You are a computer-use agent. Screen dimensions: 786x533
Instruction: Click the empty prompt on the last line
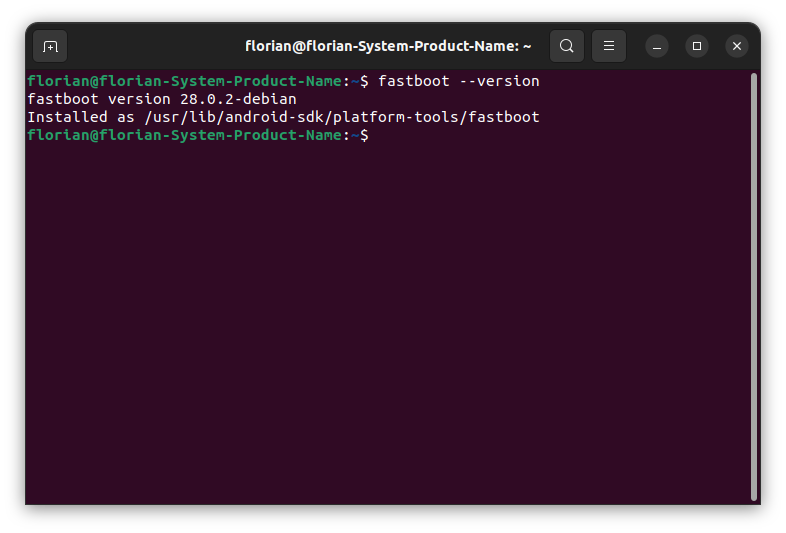[x=198, y=135]
